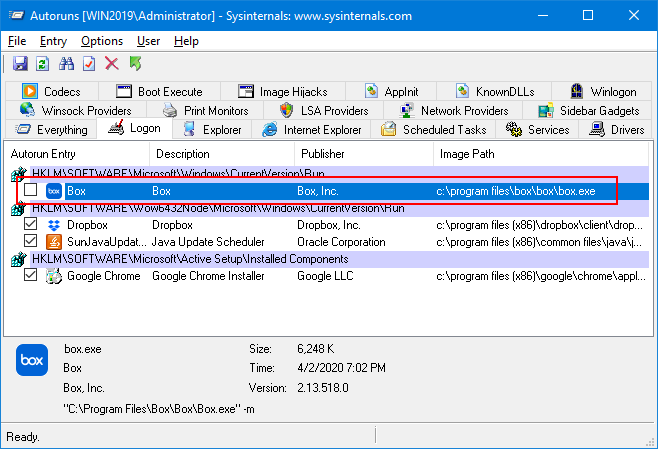Switch to the Sidebar Gadgets tab
Screen dimensions: 658x449
(588, 111)
